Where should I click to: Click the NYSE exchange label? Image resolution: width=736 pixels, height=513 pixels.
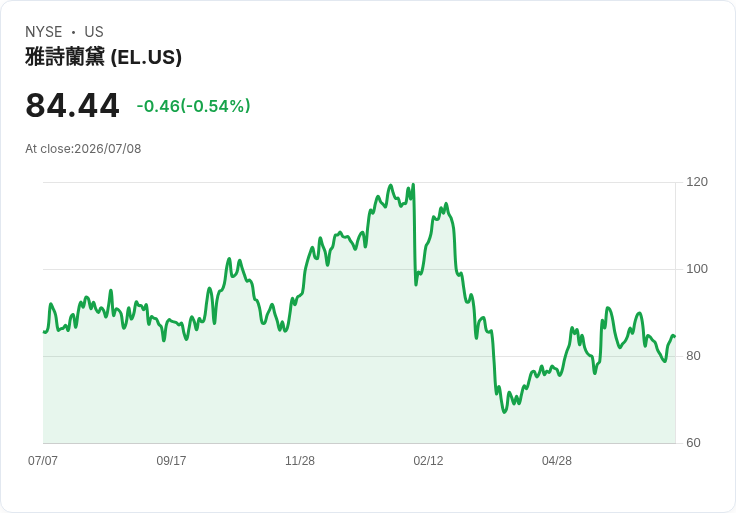[x=44, y=32]
